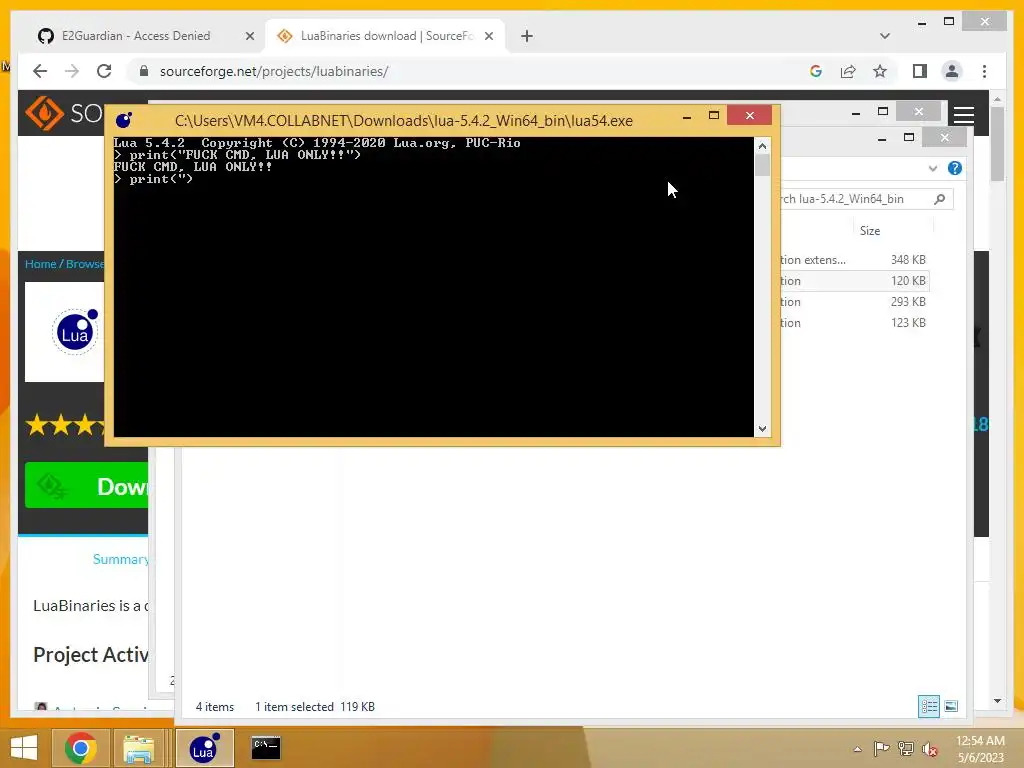
Task: Open Command Prompt from the taskbar
Action: click(266, 748)
